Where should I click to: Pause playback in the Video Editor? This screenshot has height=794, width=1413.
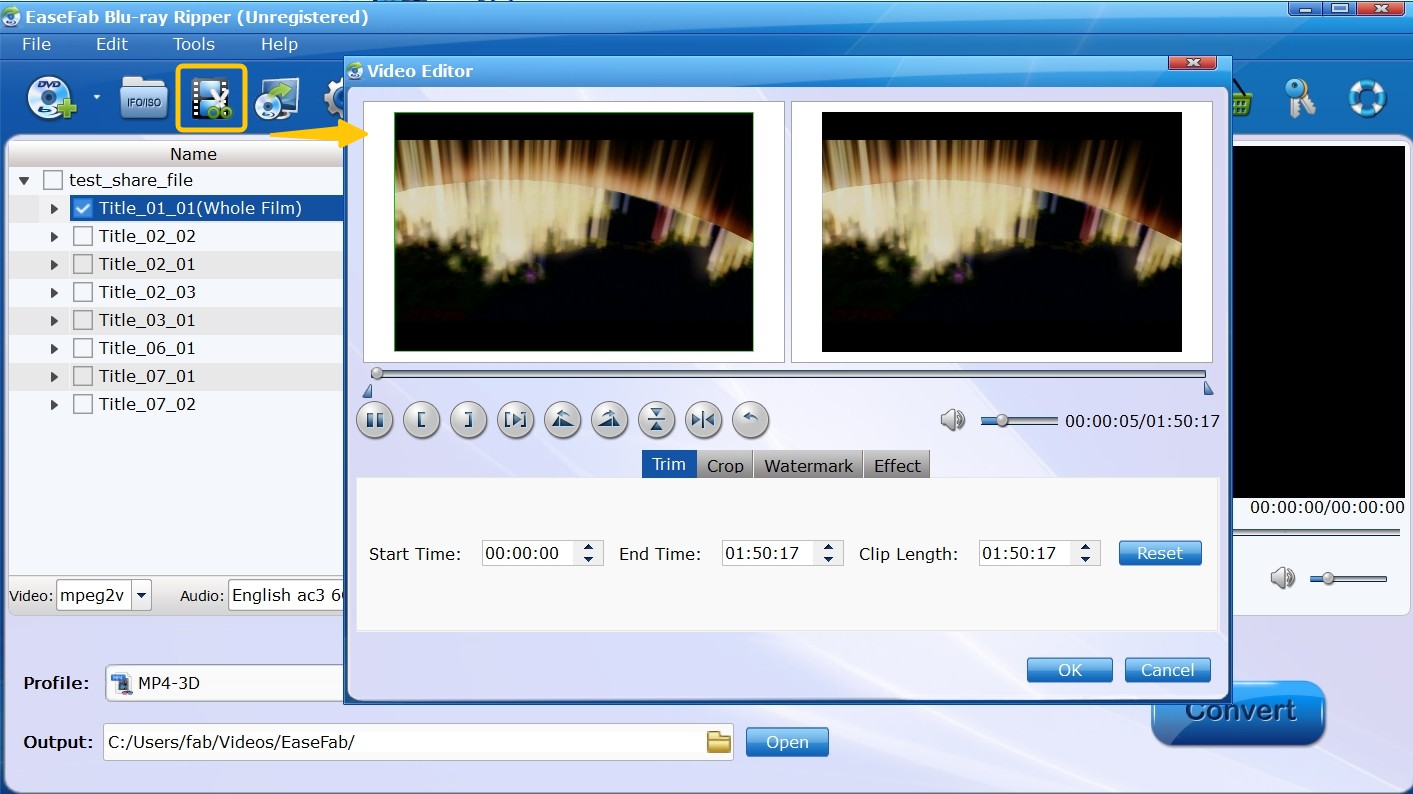[375, 420]
